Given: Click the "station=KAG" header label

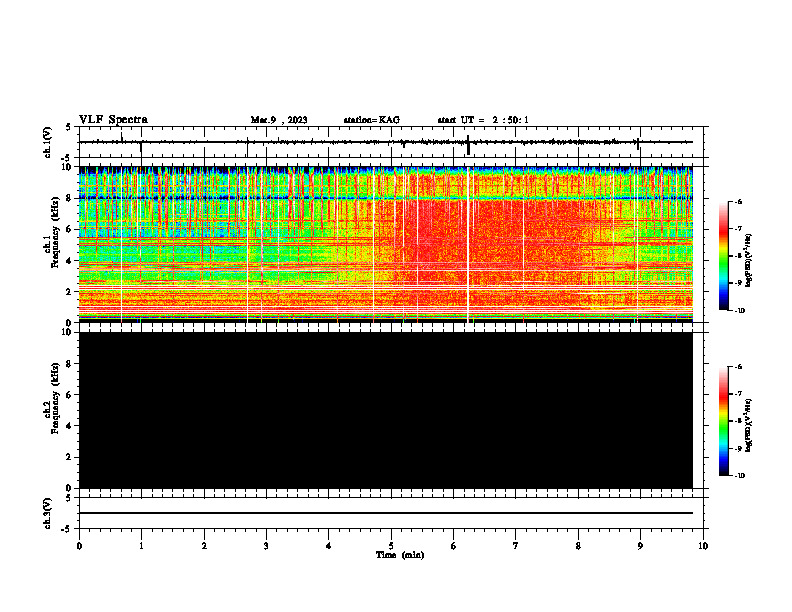Looking at the screenshot, I should (371, 120).
